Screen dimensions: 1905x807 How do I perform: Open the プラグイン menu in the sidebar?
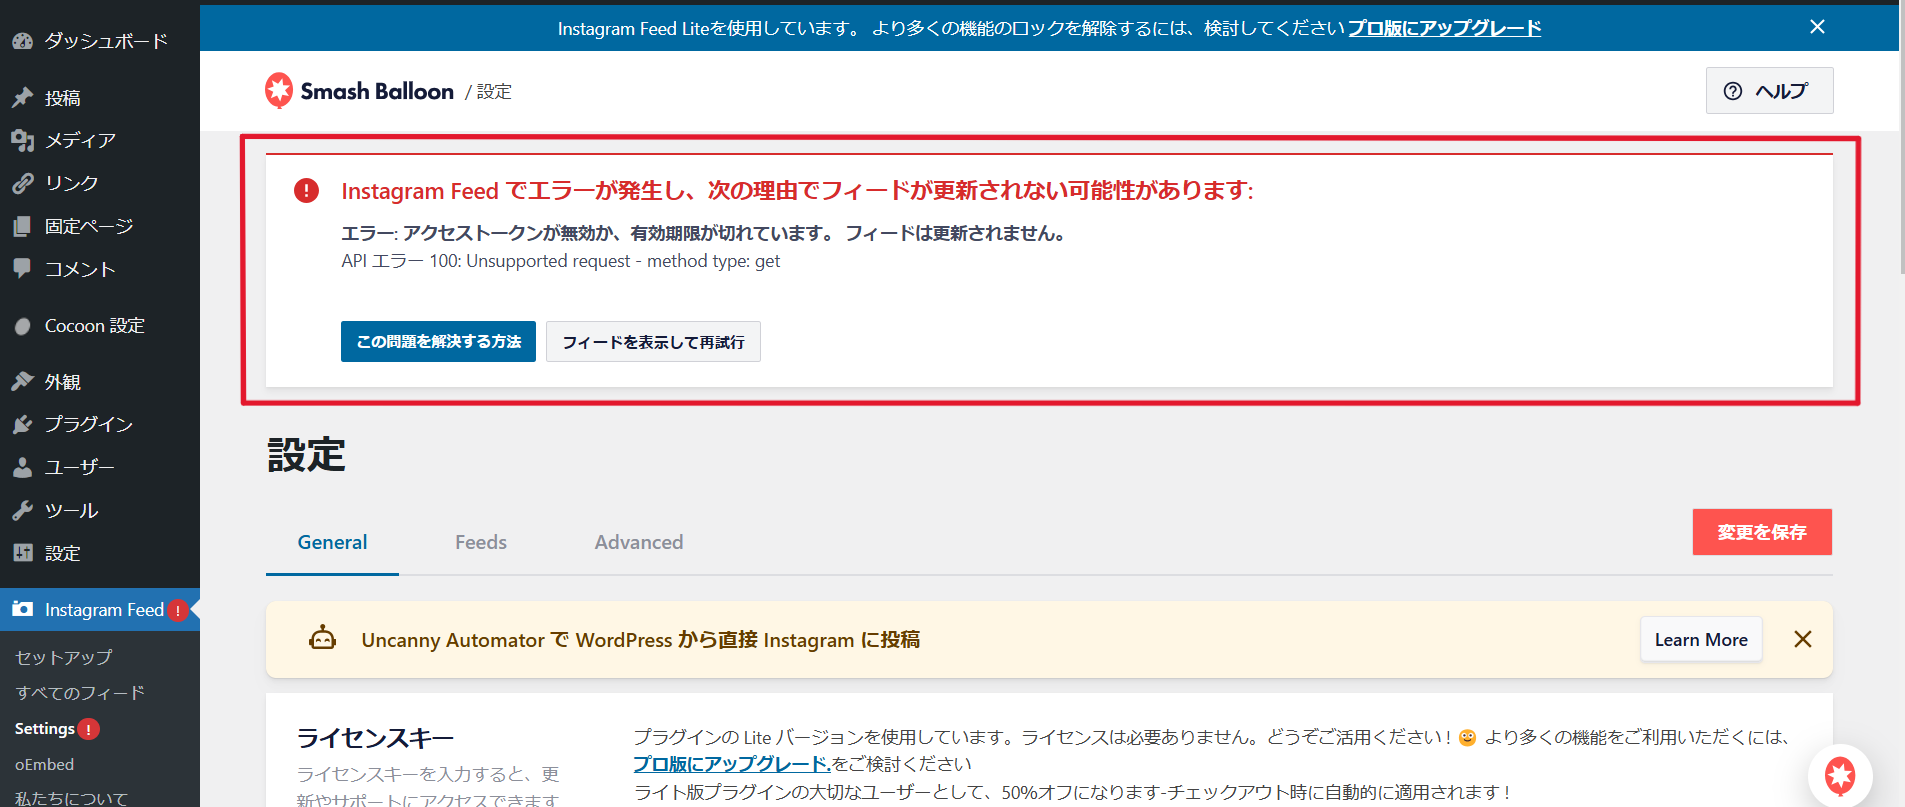click(88, 424)
